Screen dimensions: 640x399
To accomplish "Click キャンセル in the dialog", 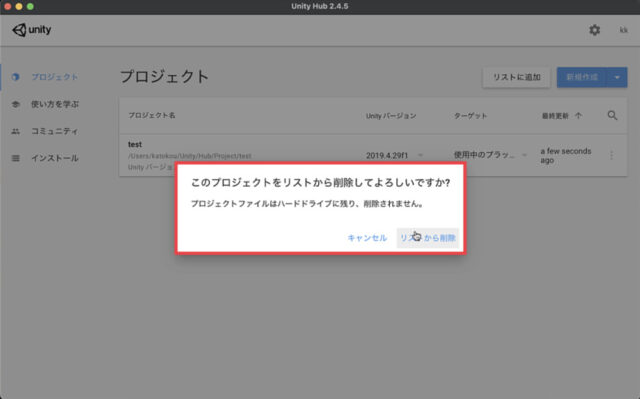I will (367, 238).
